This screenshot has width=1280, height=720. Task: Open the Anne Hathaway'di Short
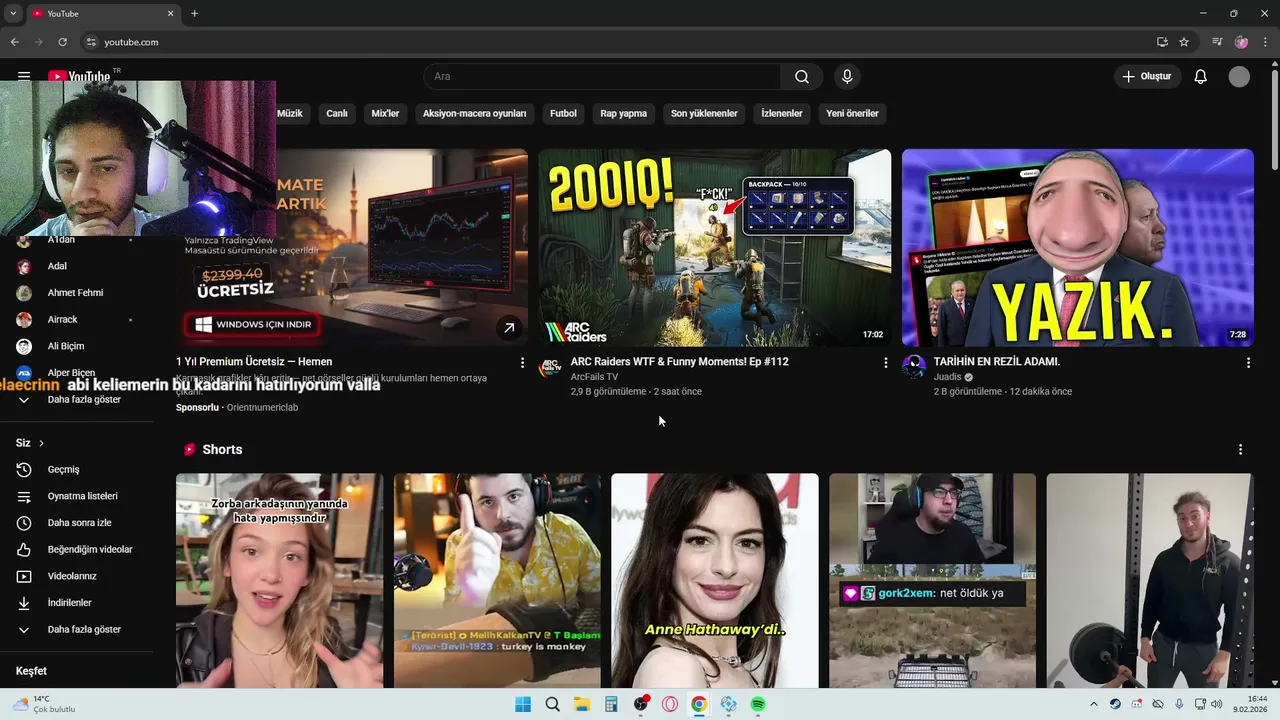point(715,581)
